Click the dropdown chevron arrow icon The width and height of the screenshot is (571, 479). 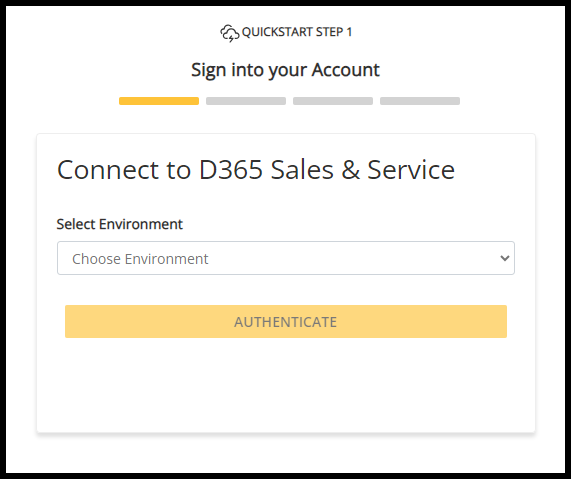(x=505, y=258)
